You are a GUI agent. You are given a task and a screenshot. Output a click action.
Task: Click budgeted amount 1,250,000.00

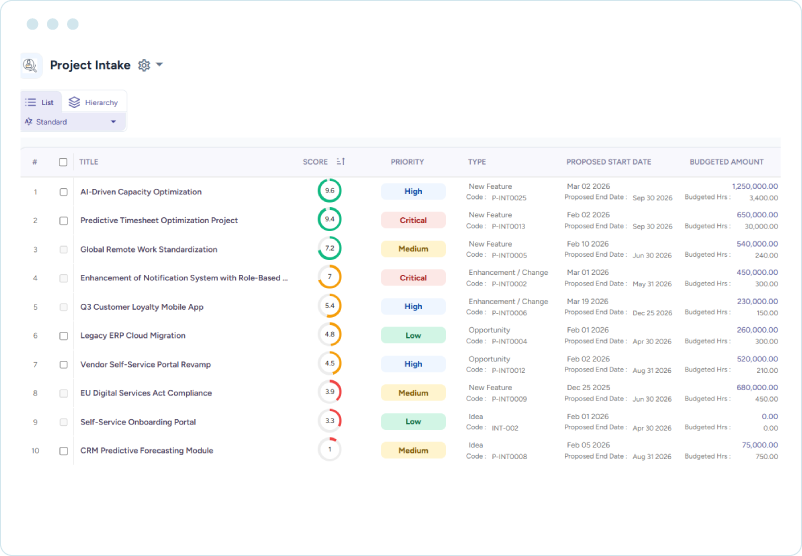point(755,187)
